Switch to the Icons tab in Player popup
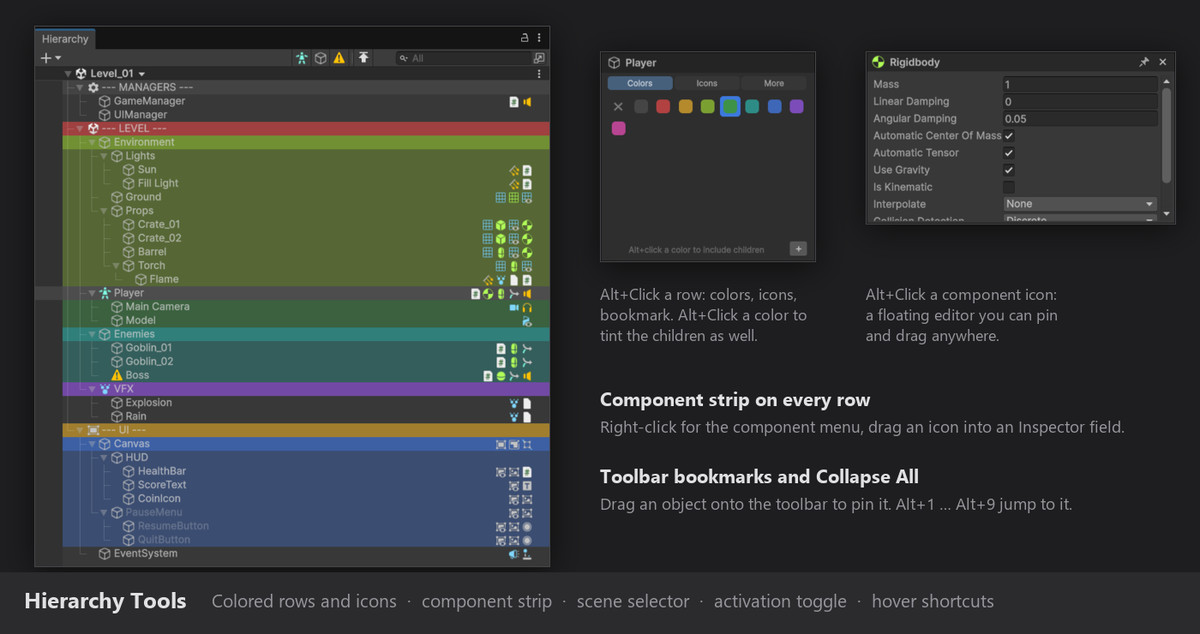1200x634 pixels. pos(707,83)
